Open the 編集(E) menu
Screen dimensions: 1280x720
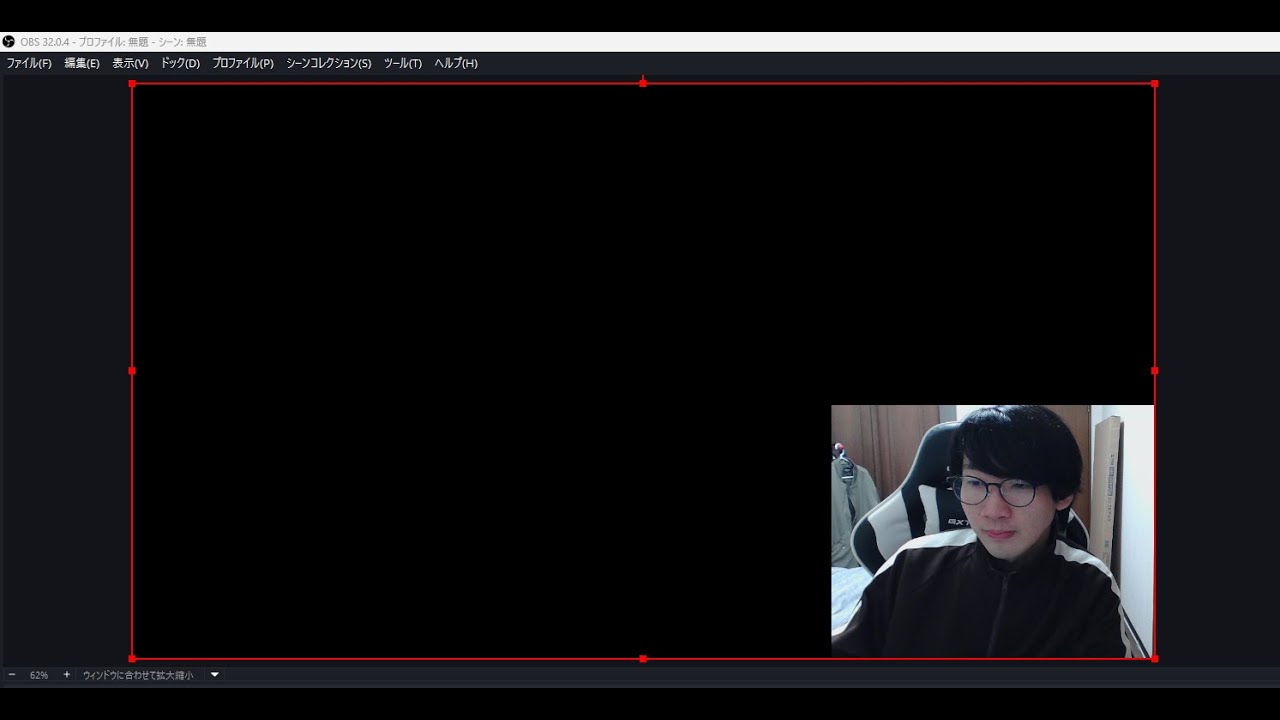point(82,63)
